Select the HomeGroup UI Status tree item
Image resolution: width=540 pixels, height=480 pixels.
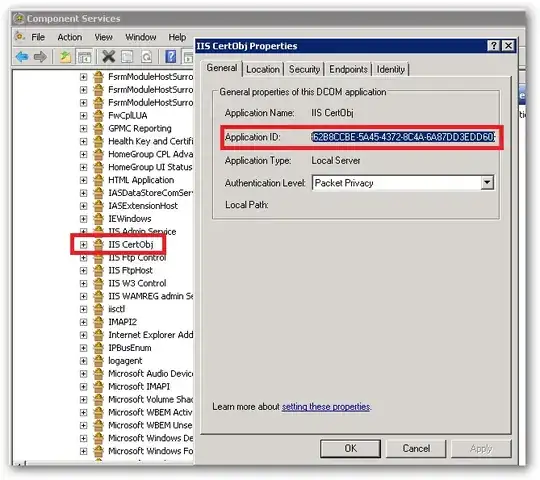[150, 167]
